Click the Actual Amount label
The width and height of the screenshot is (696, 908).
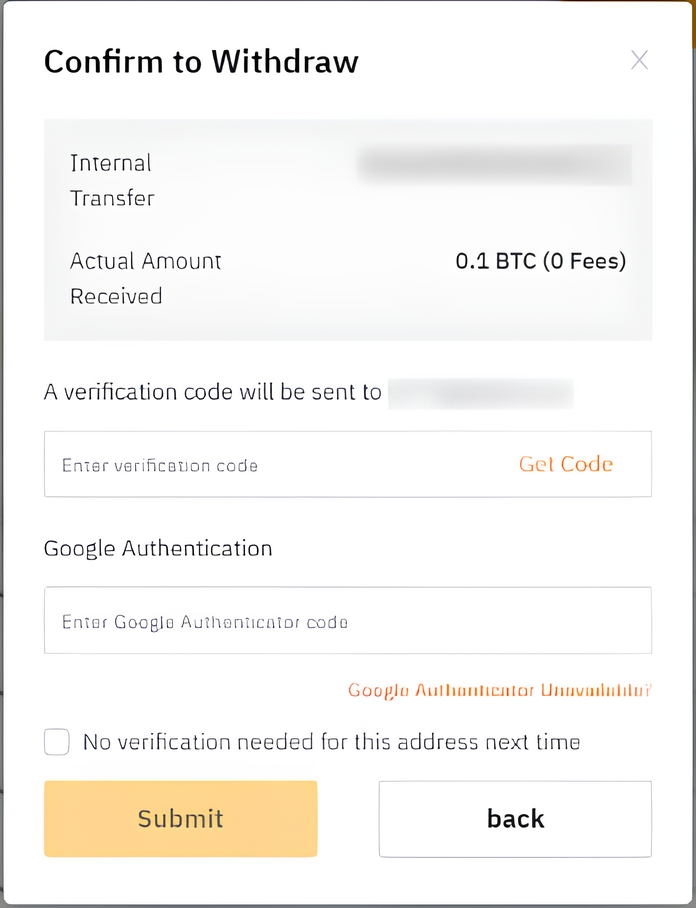pos(145,261)
